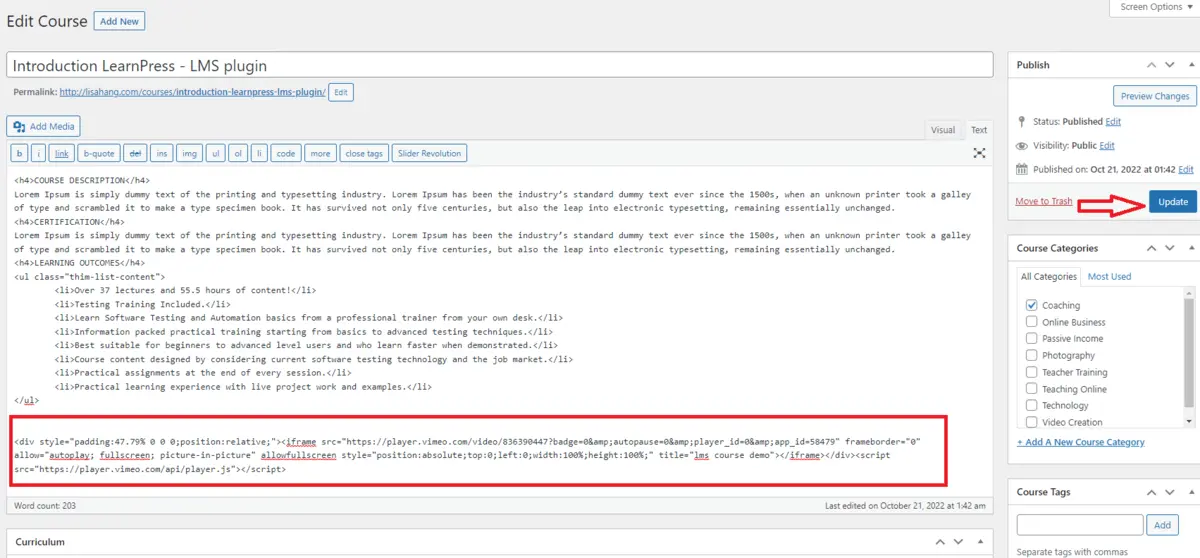Insert list item with li button

[259, 153]
